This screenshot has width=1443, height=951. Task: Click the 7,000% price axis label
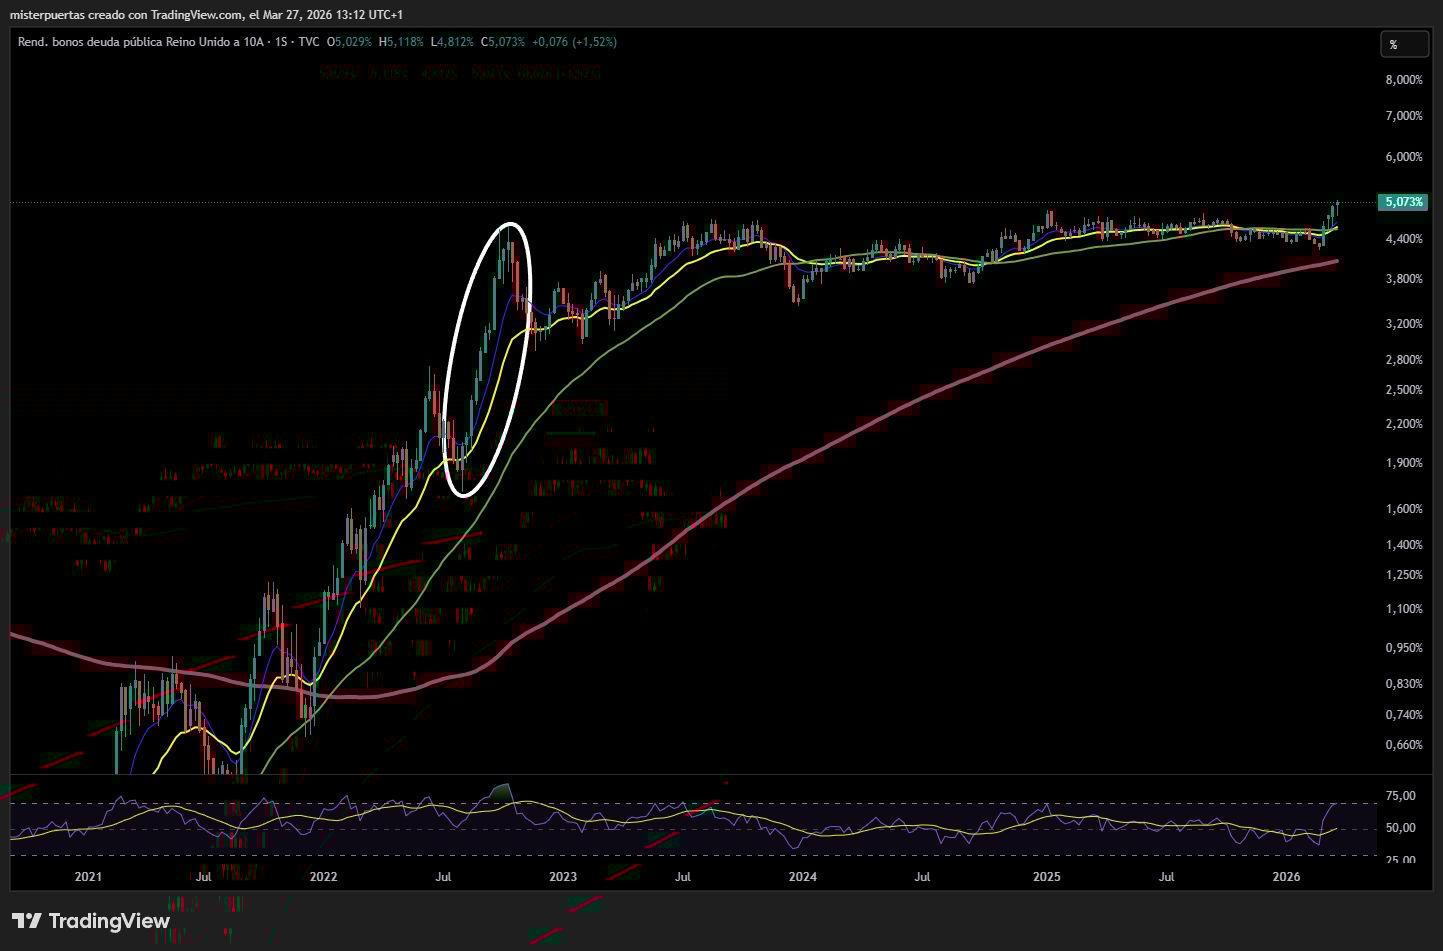tap(1404, 116)
